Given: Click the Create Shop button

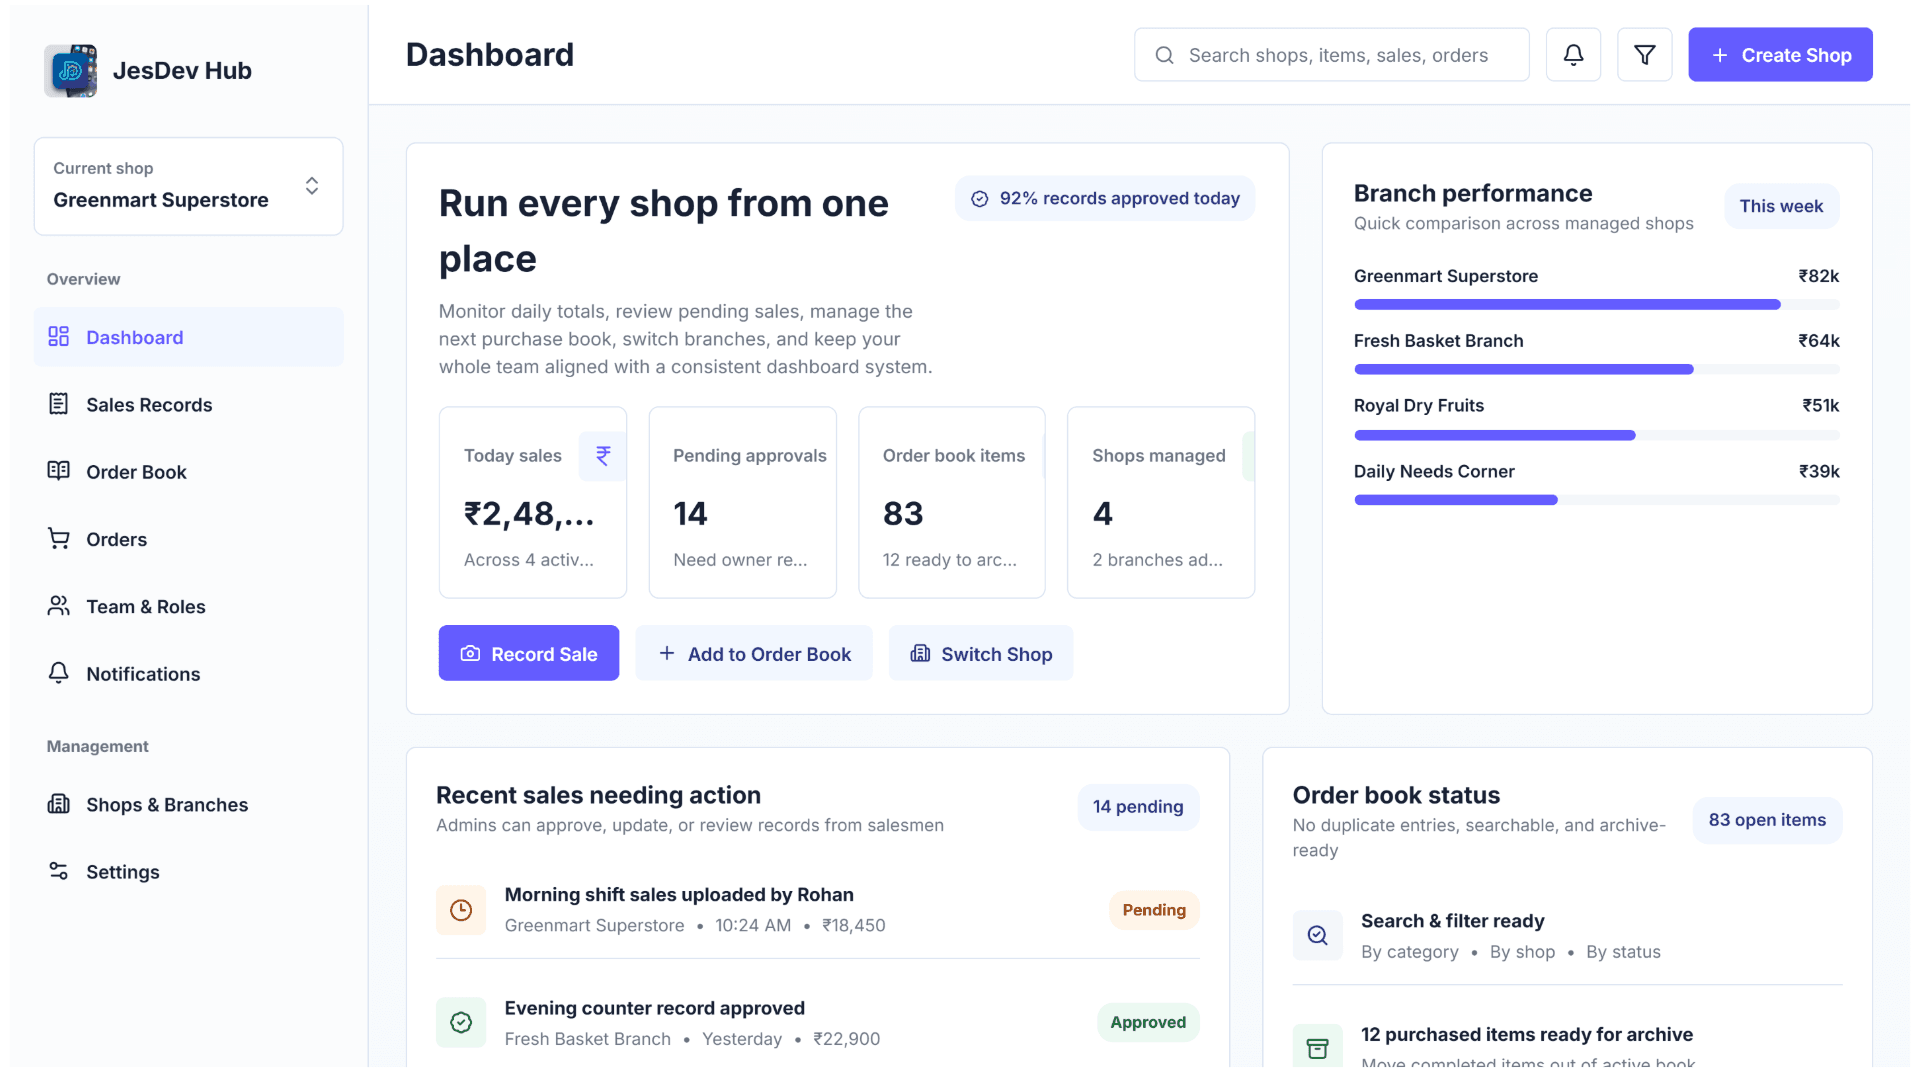Looking at the screenshot, I should pyautogui.click(x=1780, y=54).
